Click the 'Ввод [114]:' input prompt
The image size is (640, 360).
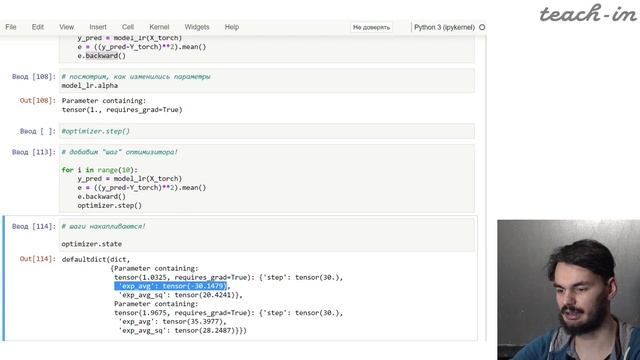33,227
